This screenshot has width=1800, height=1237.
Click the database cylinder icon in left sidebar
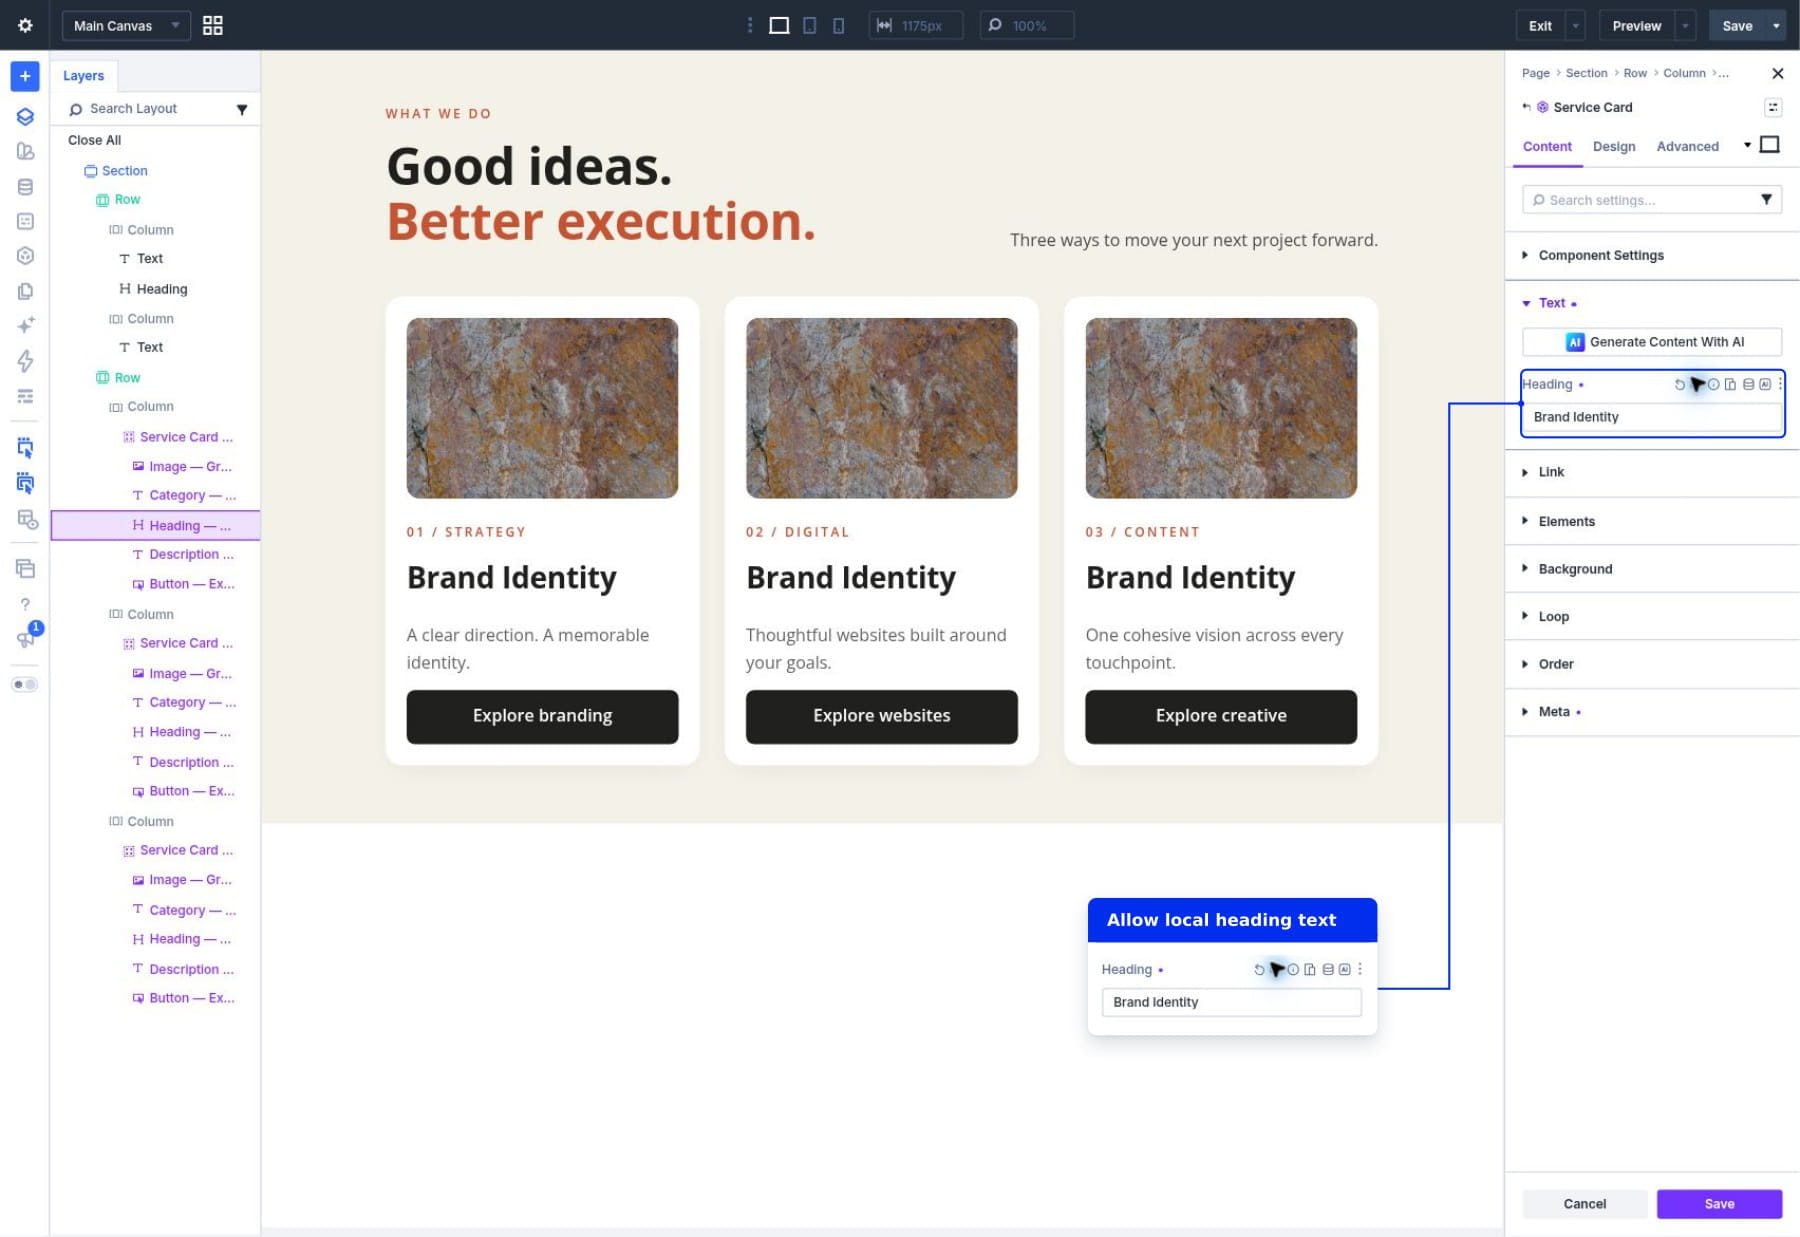pos(25,186)
